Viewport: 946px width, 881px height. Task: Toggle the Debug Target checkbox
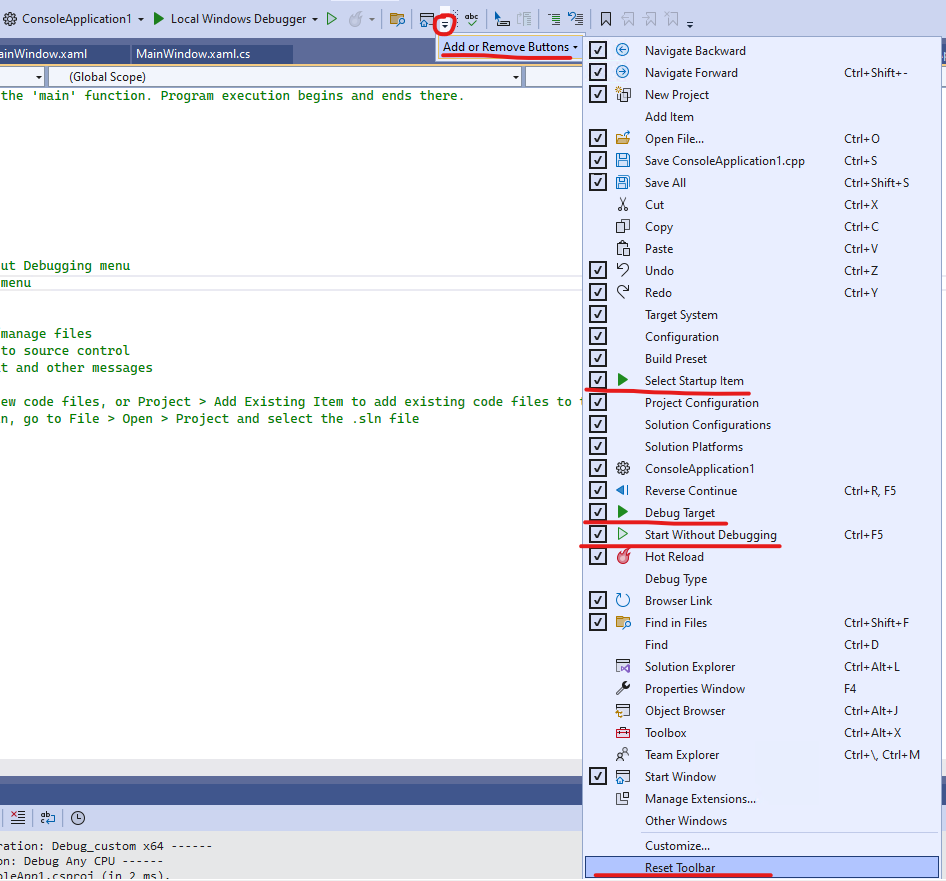tap(598, 512)
